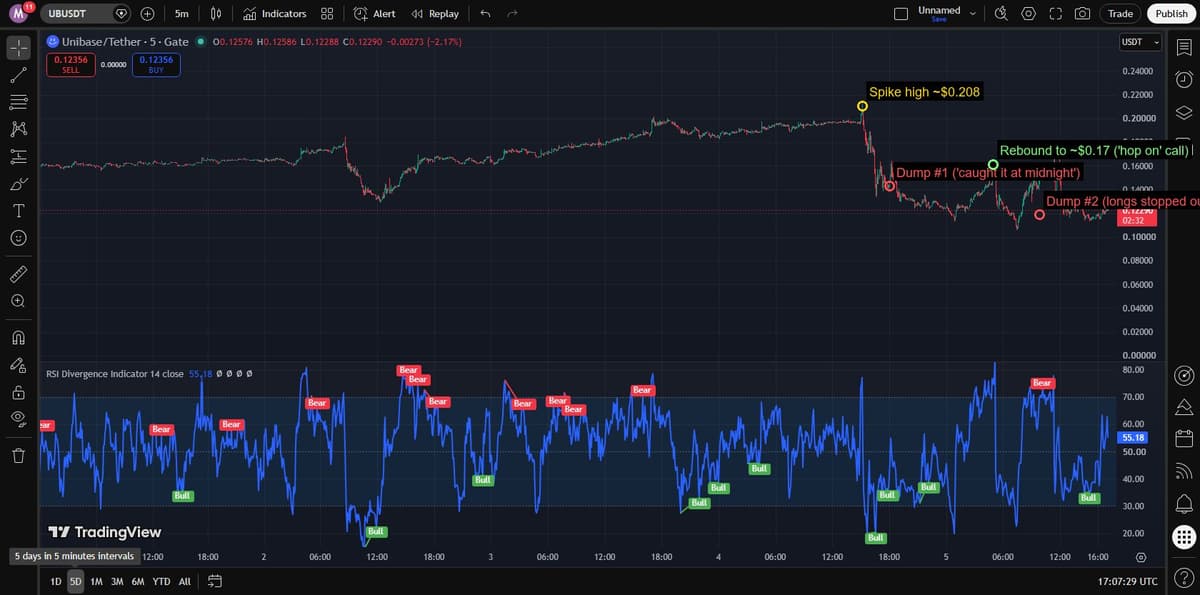Viewport: 1200px width, 595px height.
Task: Select the Text annotation tool
Action: pyautogui.click(x=17, y=211)
